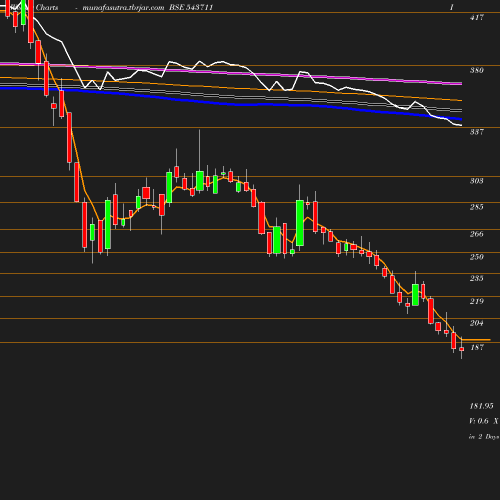Click the 266 price axis label

click(477, 234)
